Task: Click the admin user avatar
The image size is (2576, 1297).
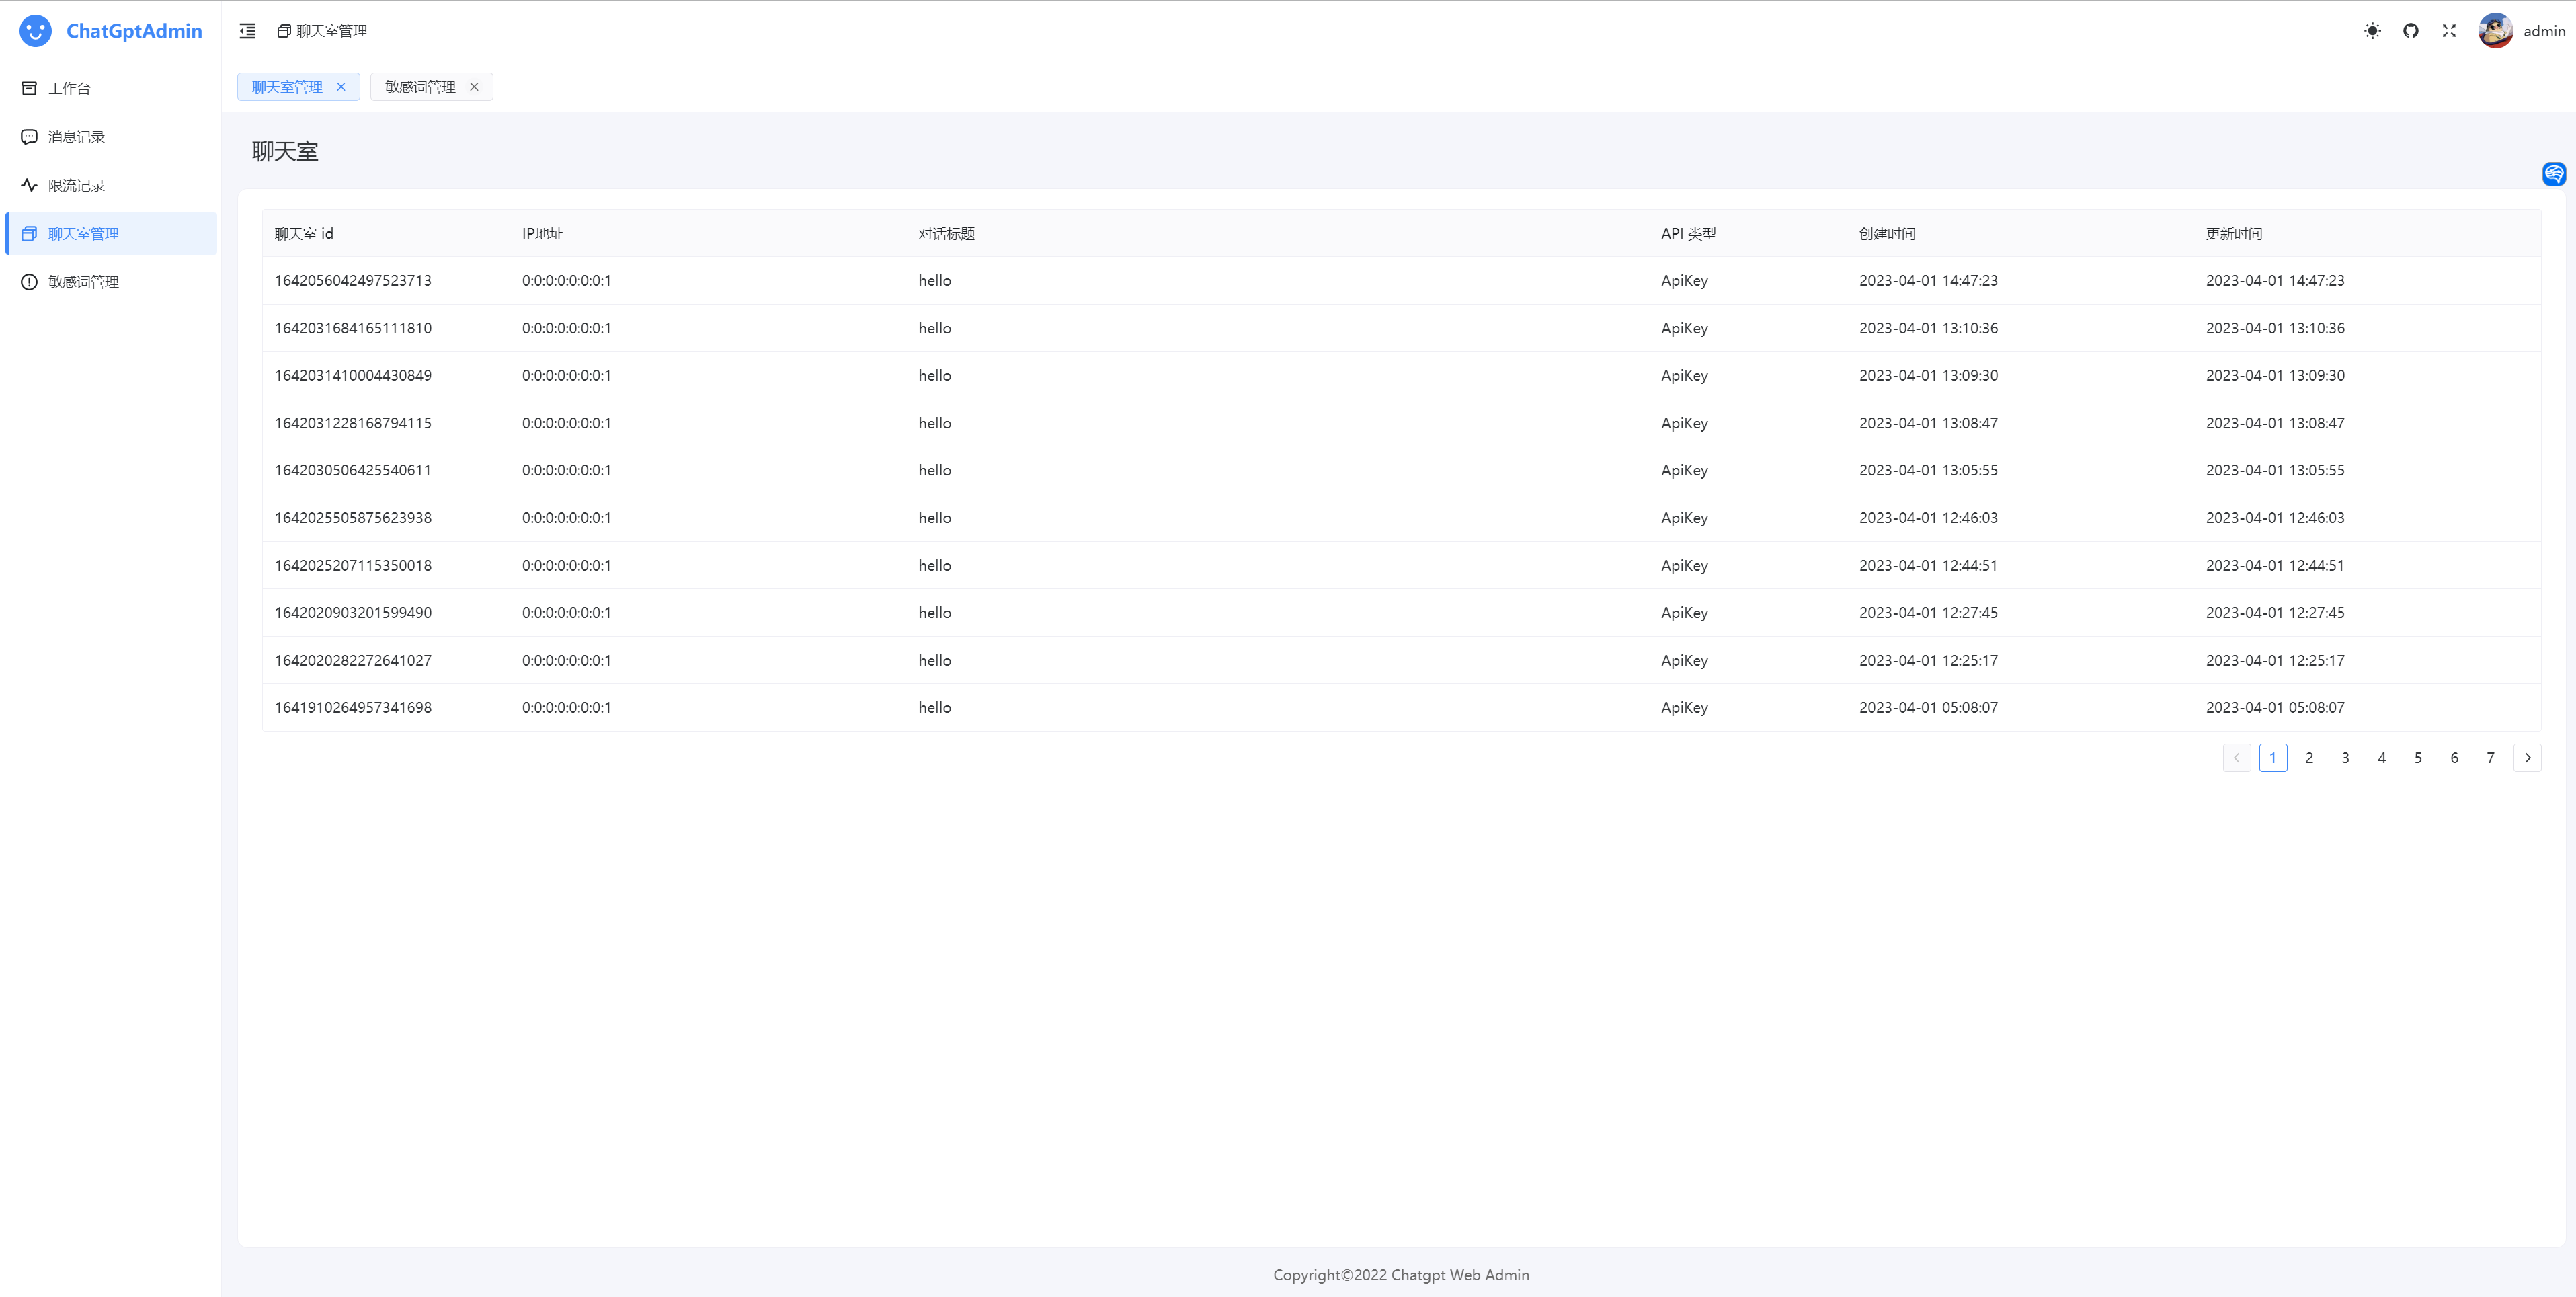Action: click(x=2495, y=31)
